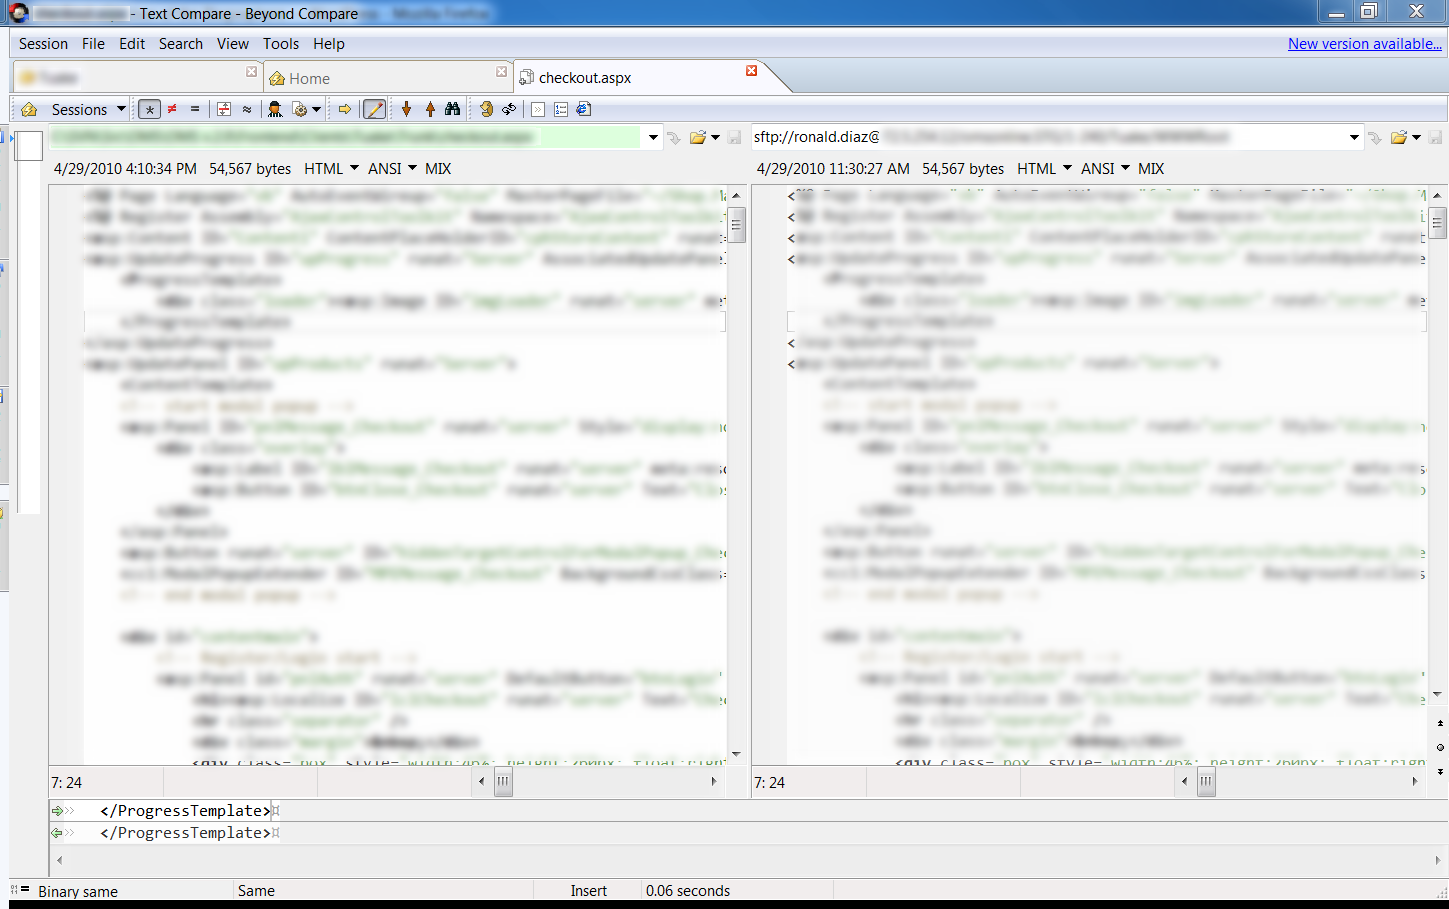Jump to Next Difference down arrow
The image size is (1449, 909).
point(406,109)
